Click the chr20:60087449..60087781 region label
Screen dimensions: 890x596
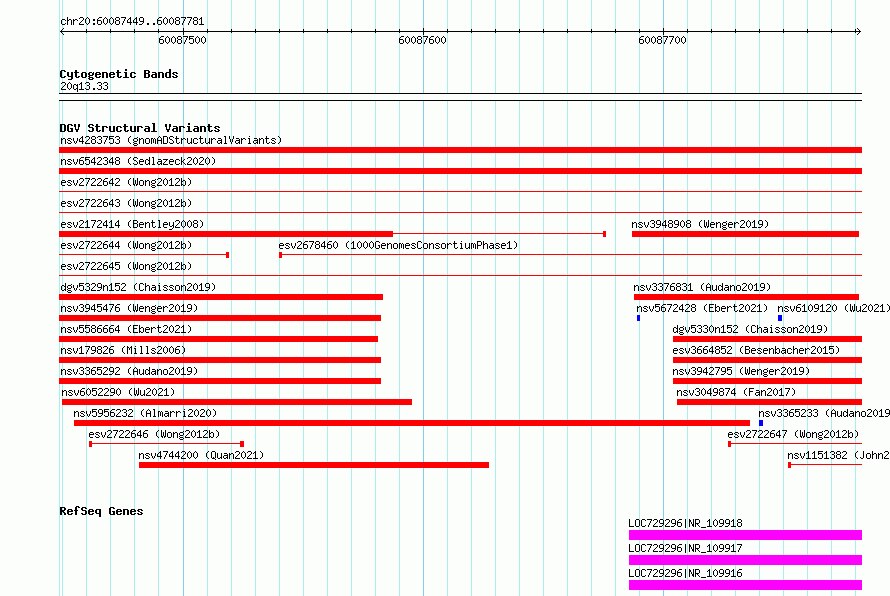point(132,22)
